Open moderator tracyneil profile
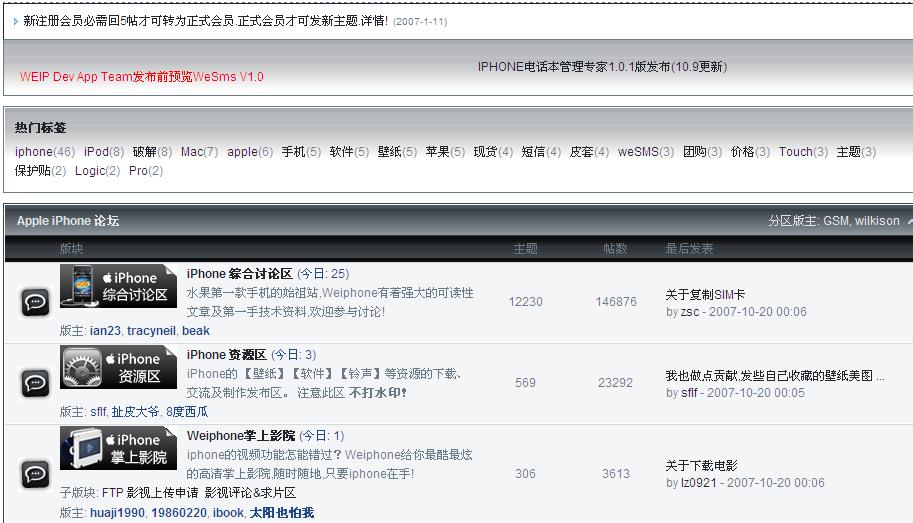The image size is (913, 523). click(151, 331)
